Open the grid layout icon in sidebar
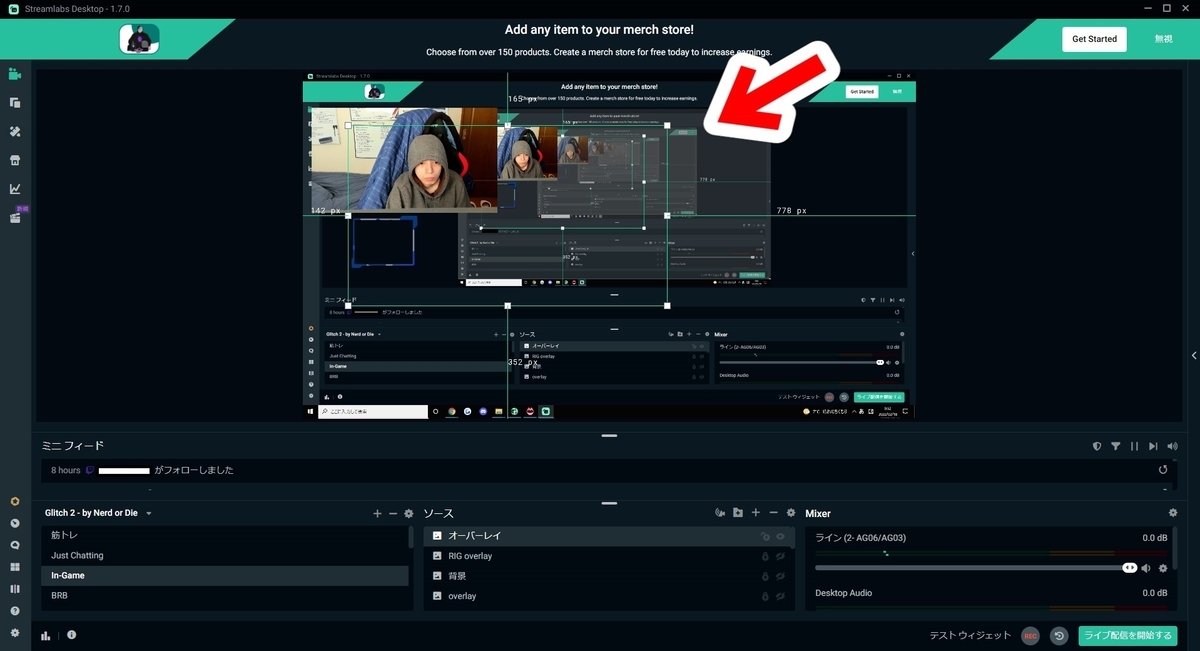 (x=15, y=567)
